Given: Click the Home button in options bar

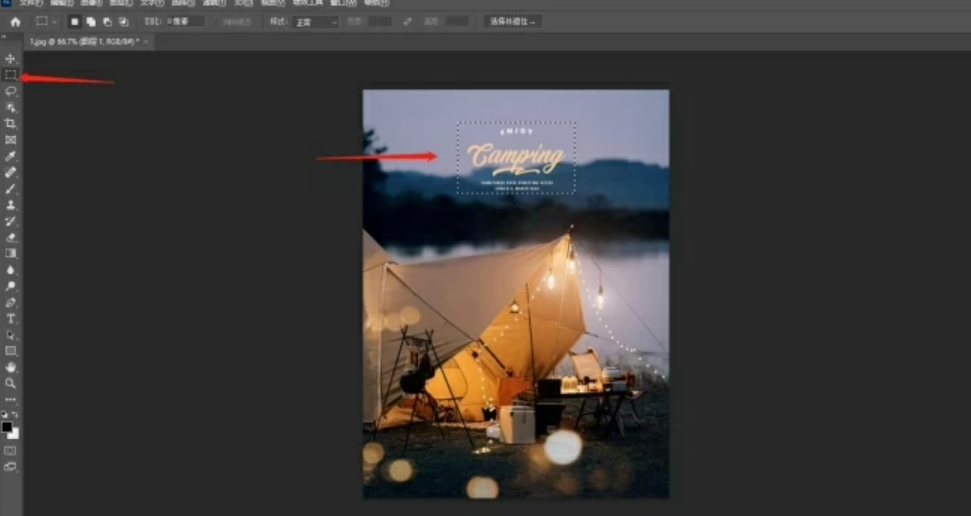Looking at the screenshot, I should [x=15, y=22].
